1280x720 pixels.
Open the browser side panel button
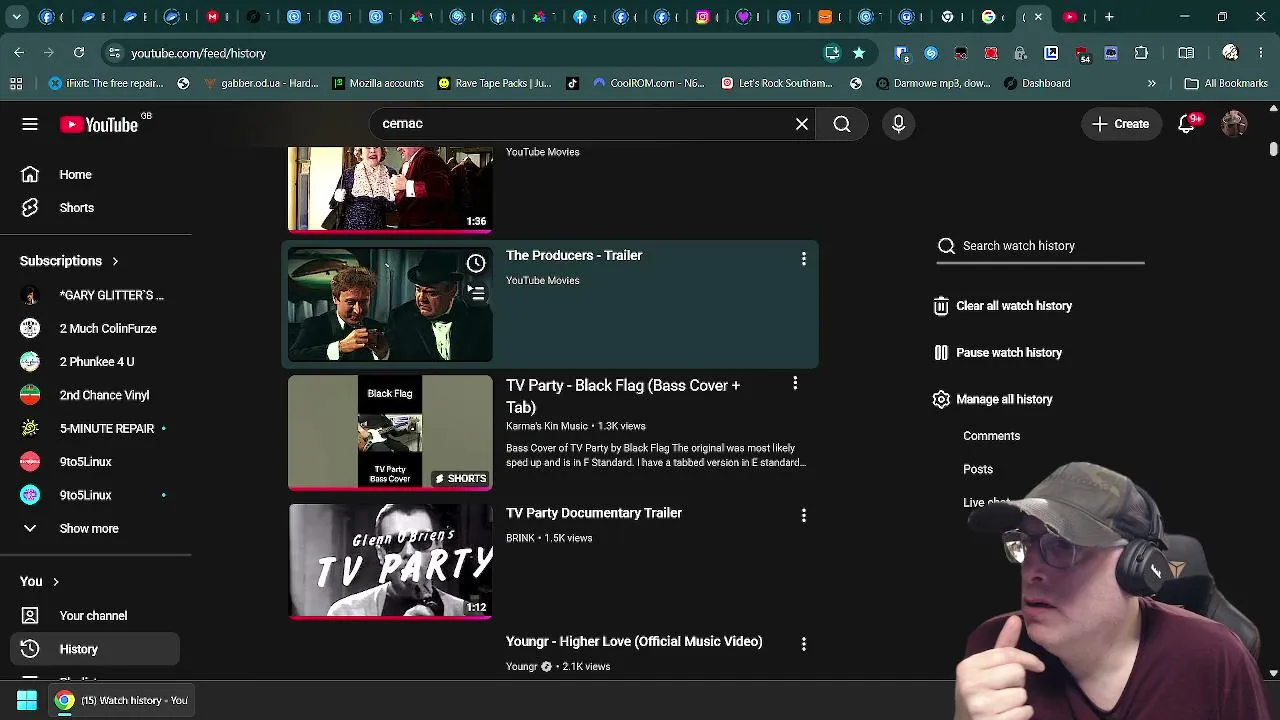click(x=1186, y=53)
